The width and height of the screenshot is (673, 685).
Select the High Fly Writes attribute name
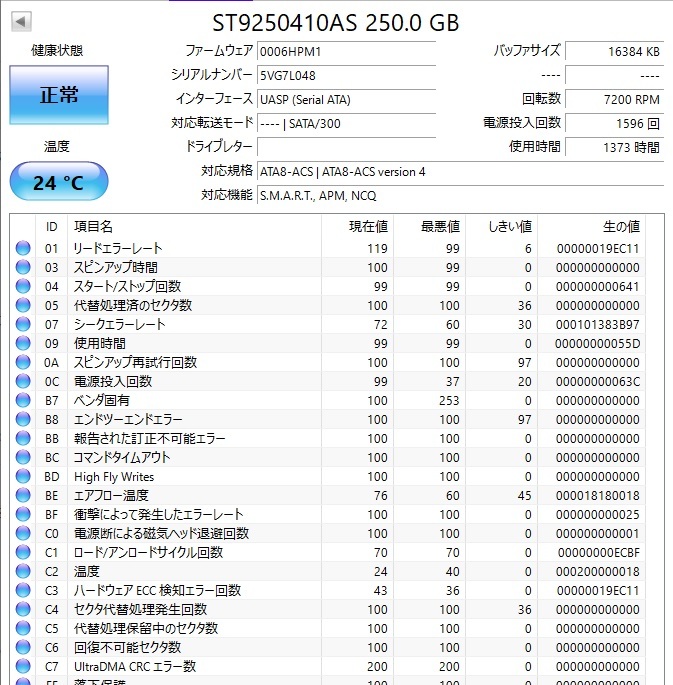click(114, 477)
